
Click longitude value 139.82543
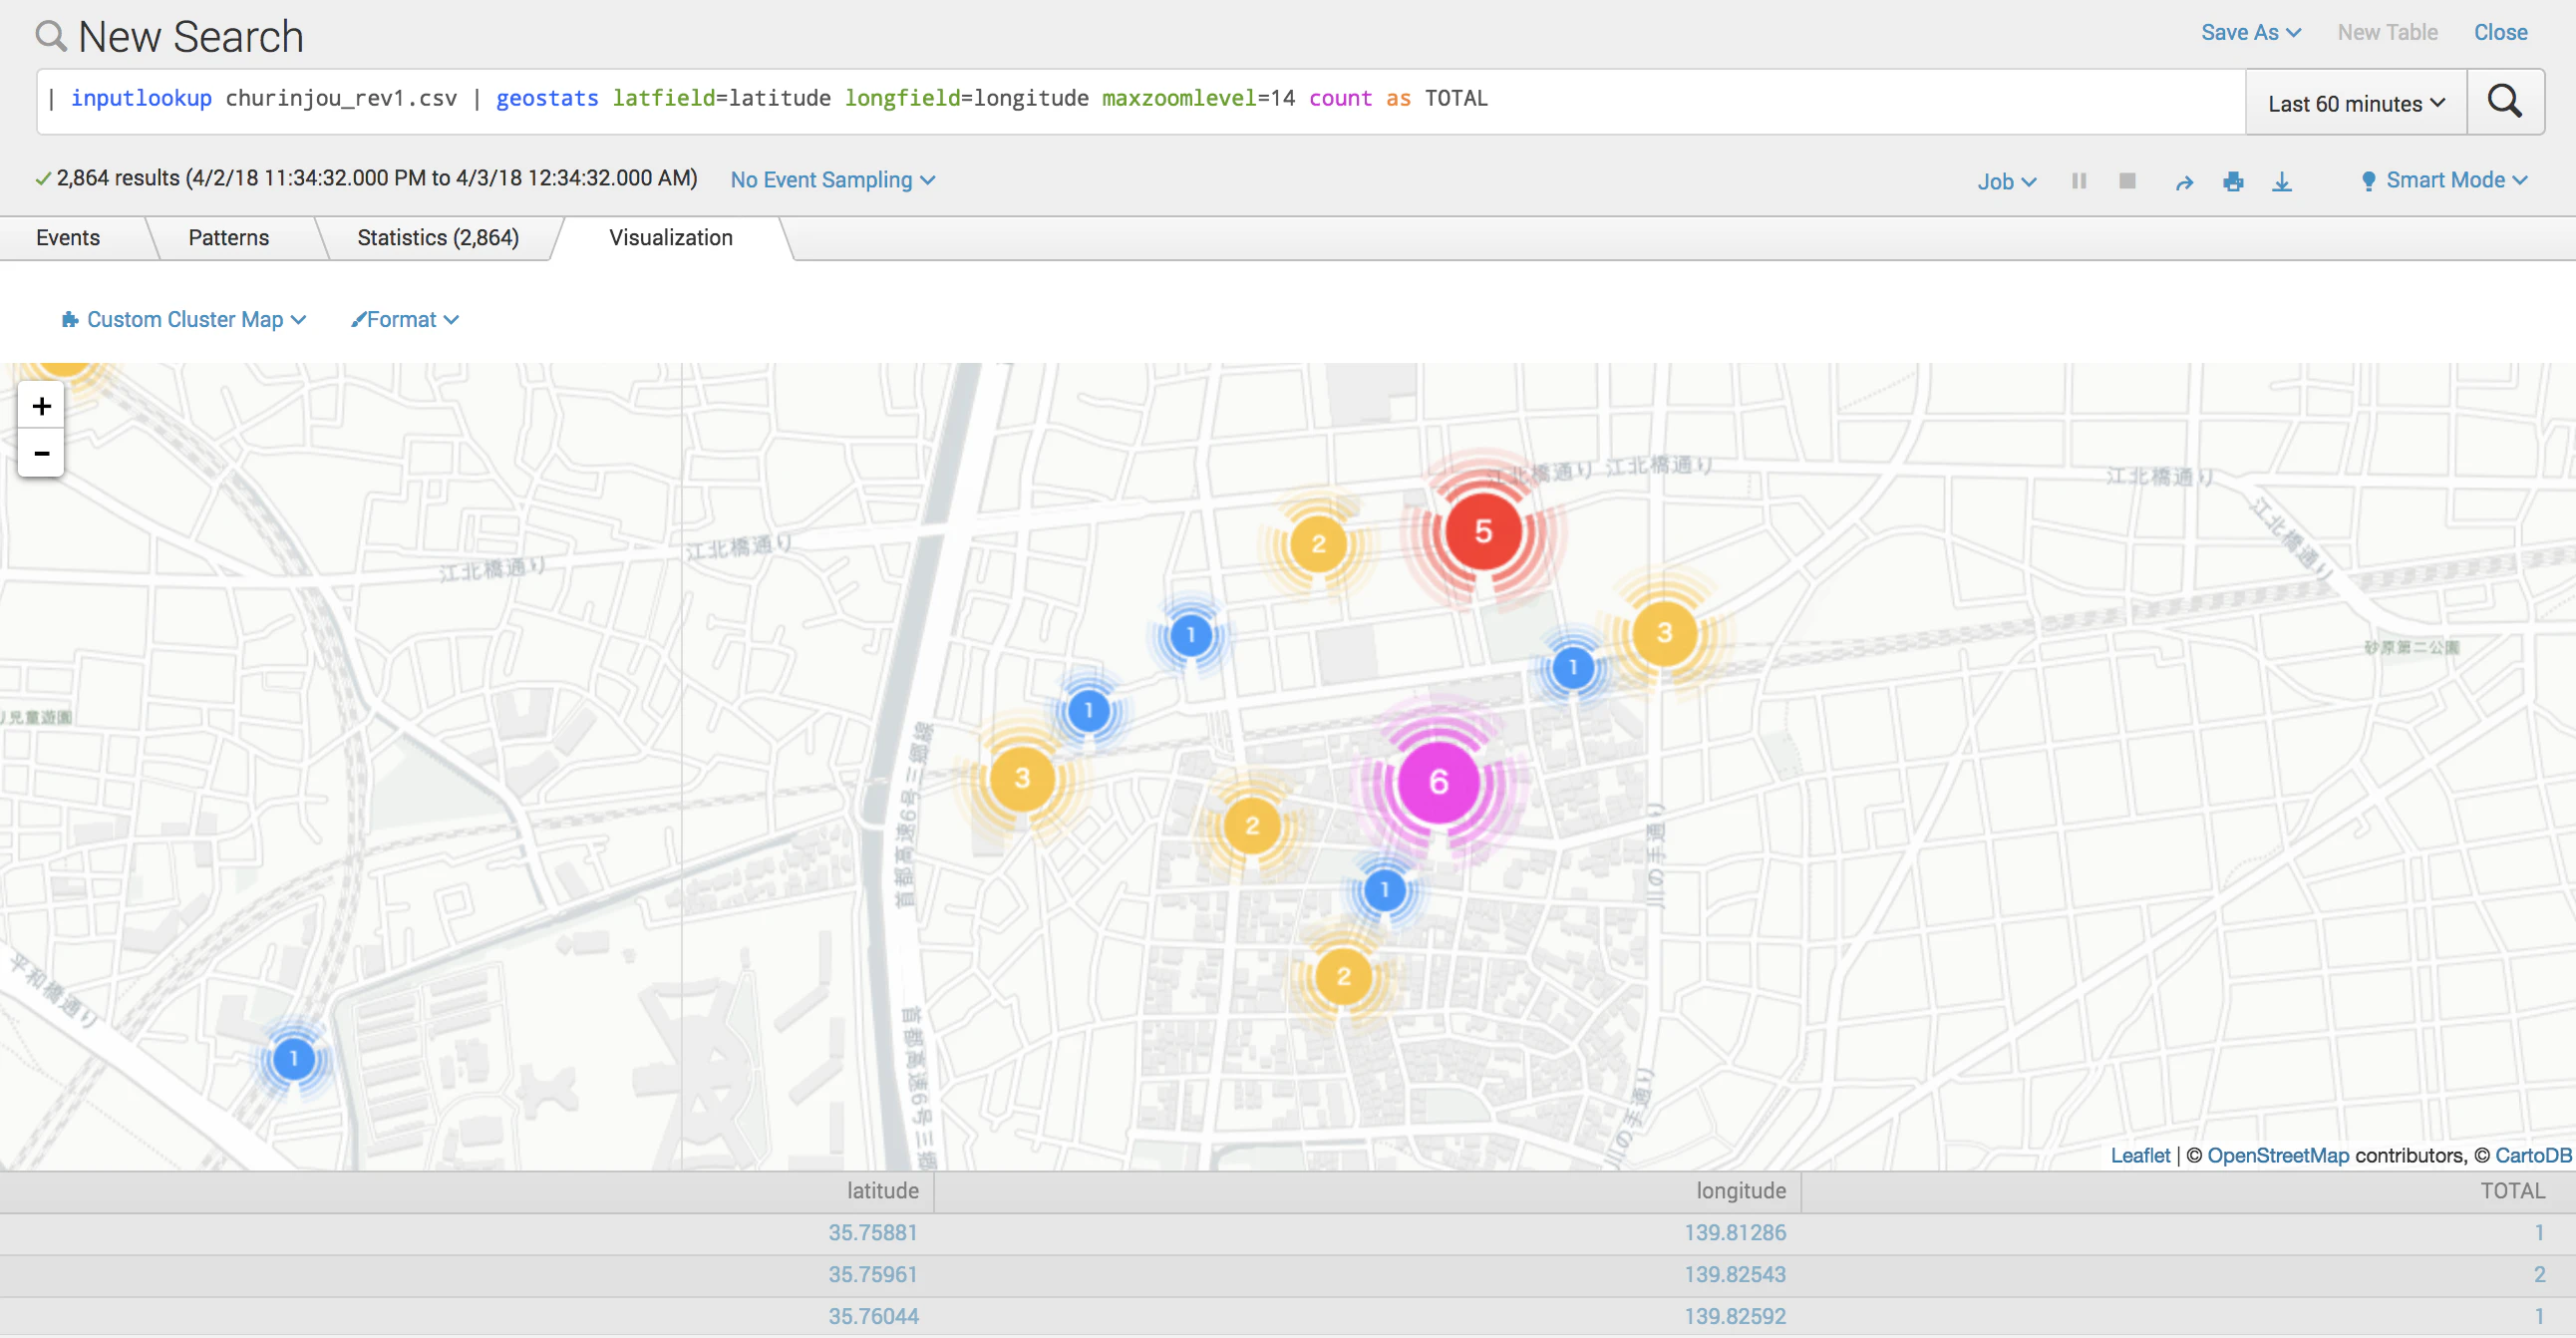(x=1735, y=1275)
